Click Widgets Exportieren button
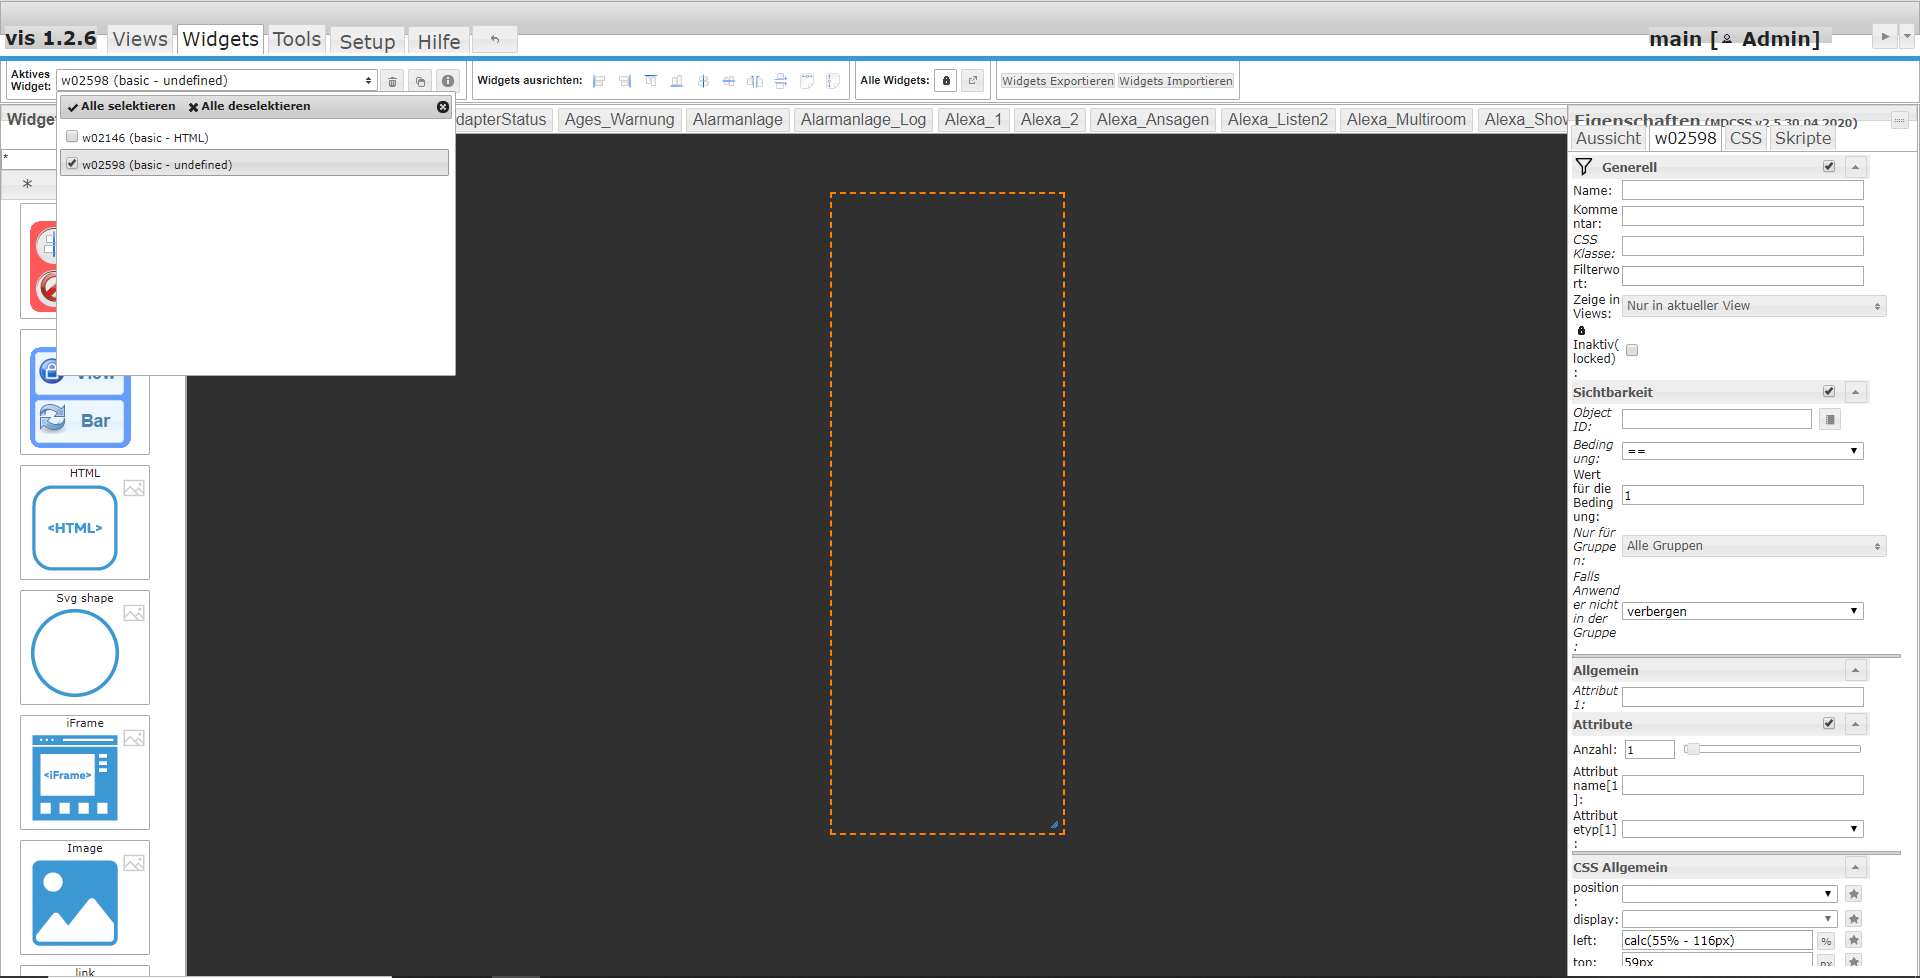This screenshot has width=1920, height=978. (1058, 81)
